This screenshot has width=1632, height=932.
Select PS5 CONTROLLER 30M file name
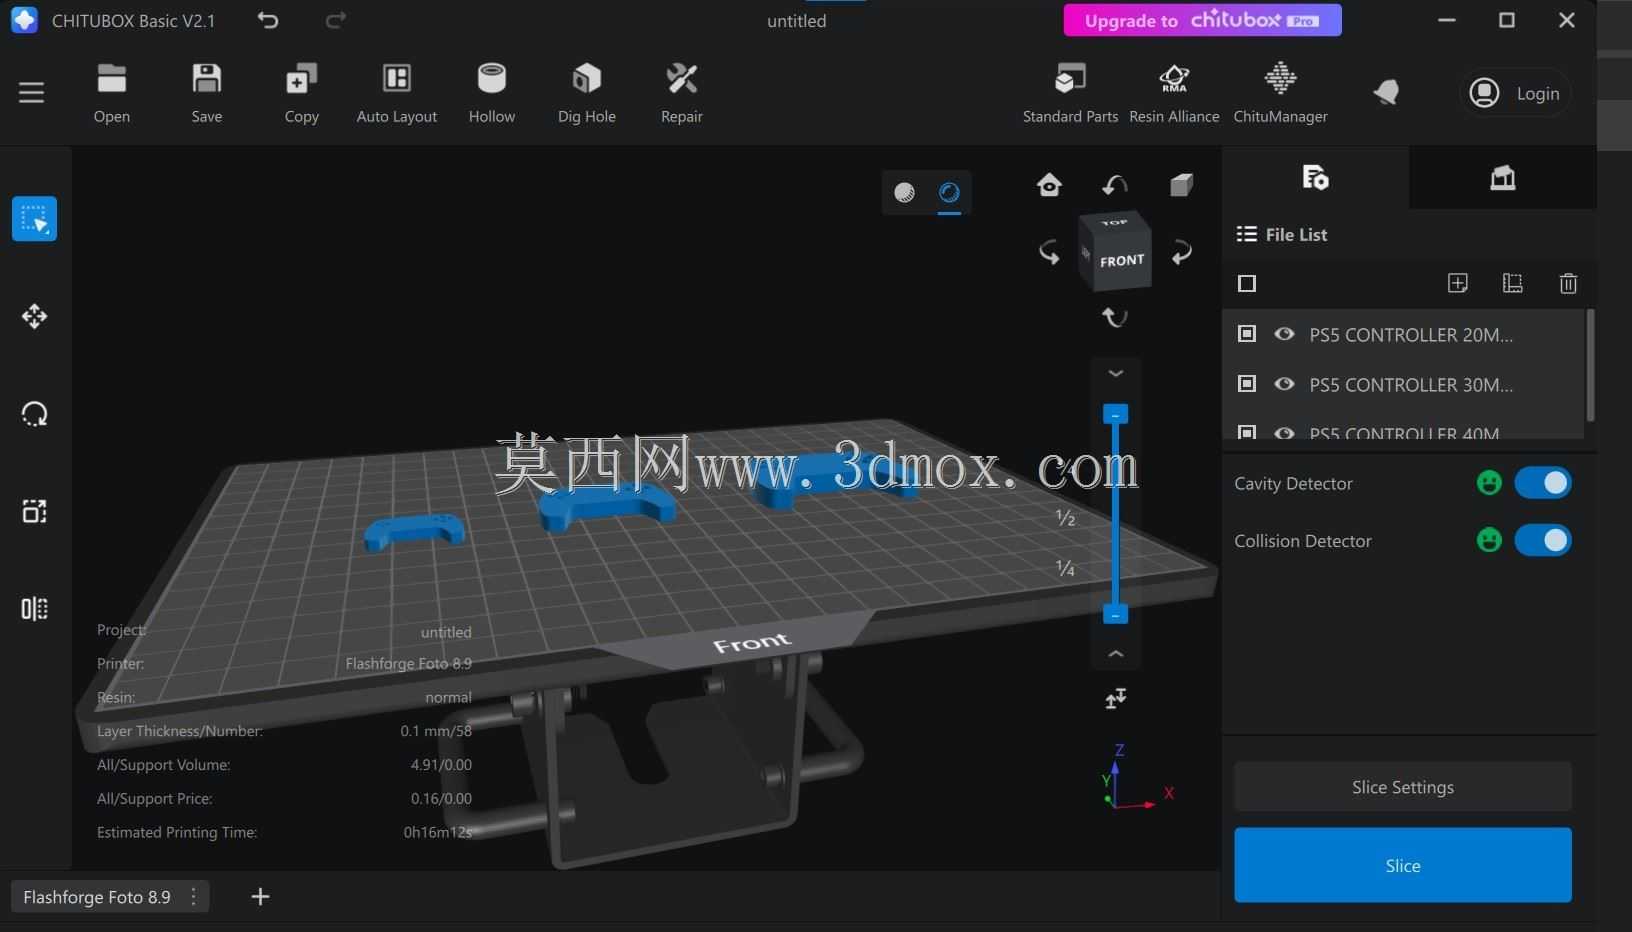(1411, 385)
